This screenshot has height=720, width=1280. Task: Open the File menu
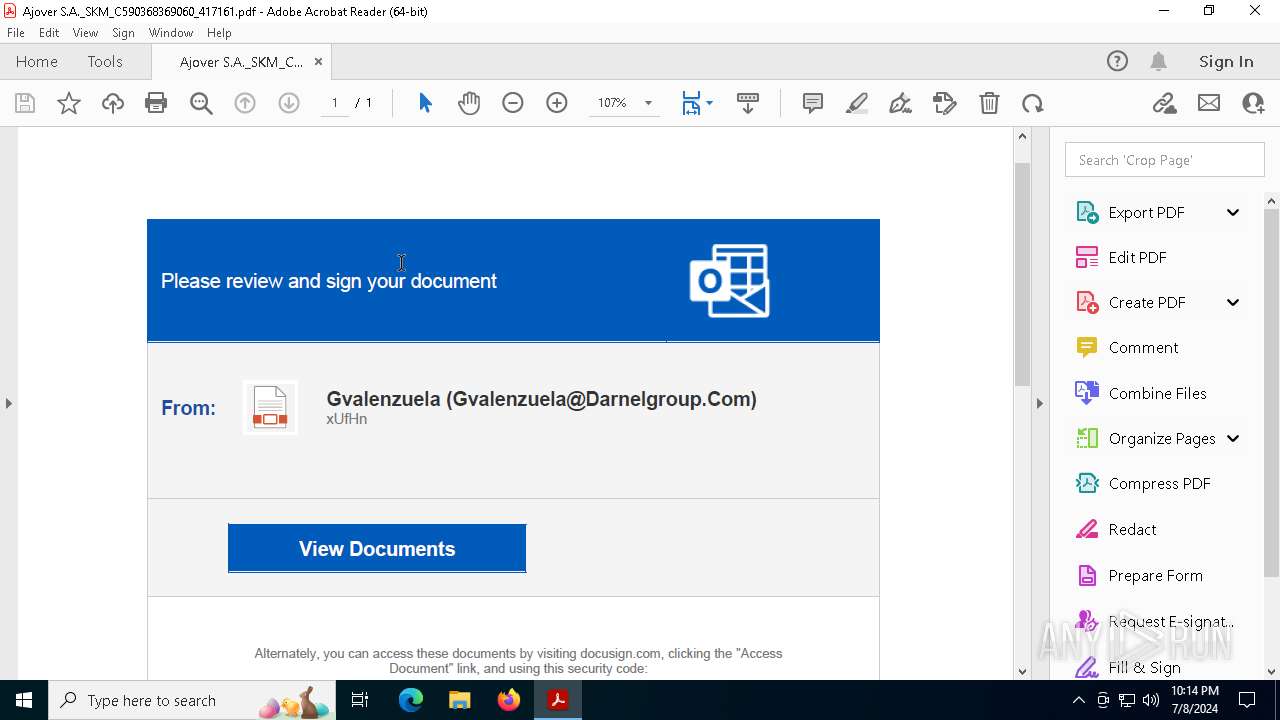(x=16, y=33)
